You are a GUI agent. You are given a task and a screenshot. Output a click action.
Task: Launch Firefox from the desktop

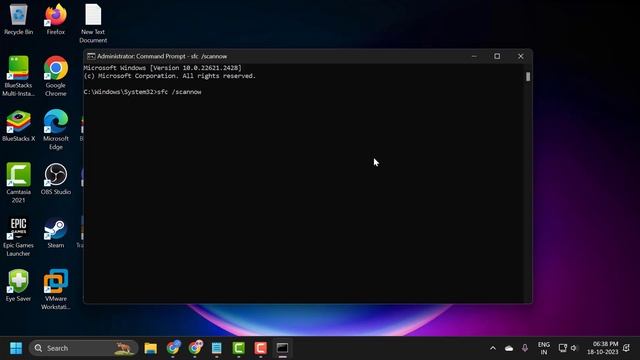pos(56,19)
